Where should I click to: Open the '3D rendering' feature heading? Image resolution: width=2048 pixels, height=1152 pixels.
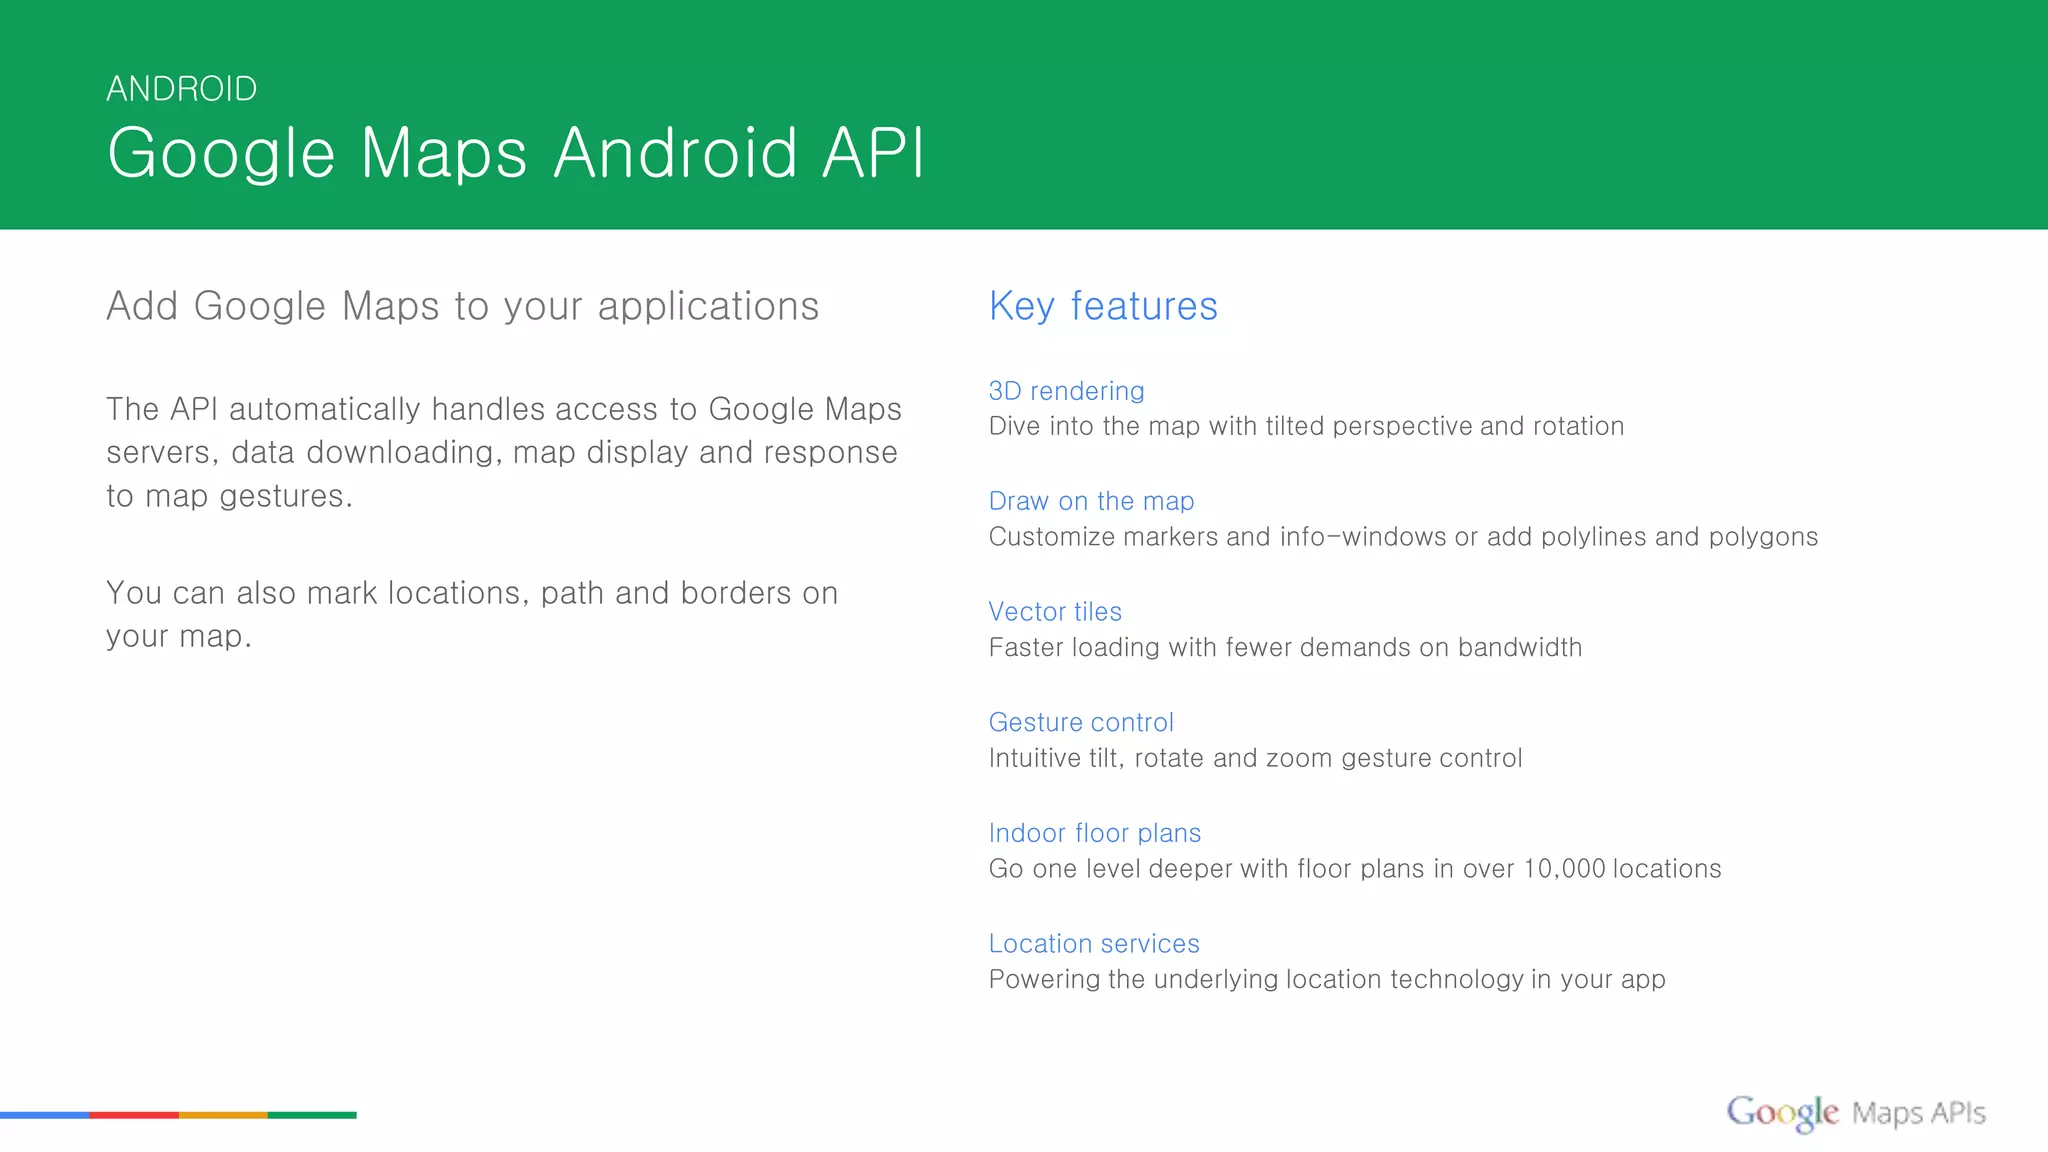(1066, 391)
